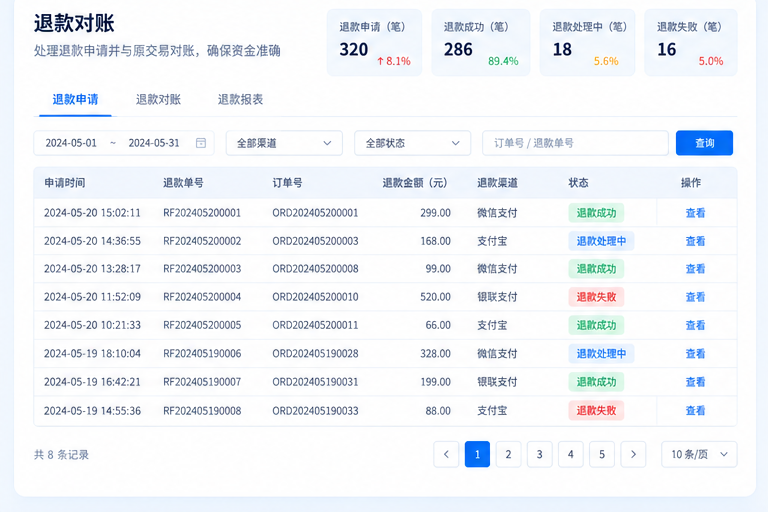Click order number ORD202405200003

click(315, 241)
